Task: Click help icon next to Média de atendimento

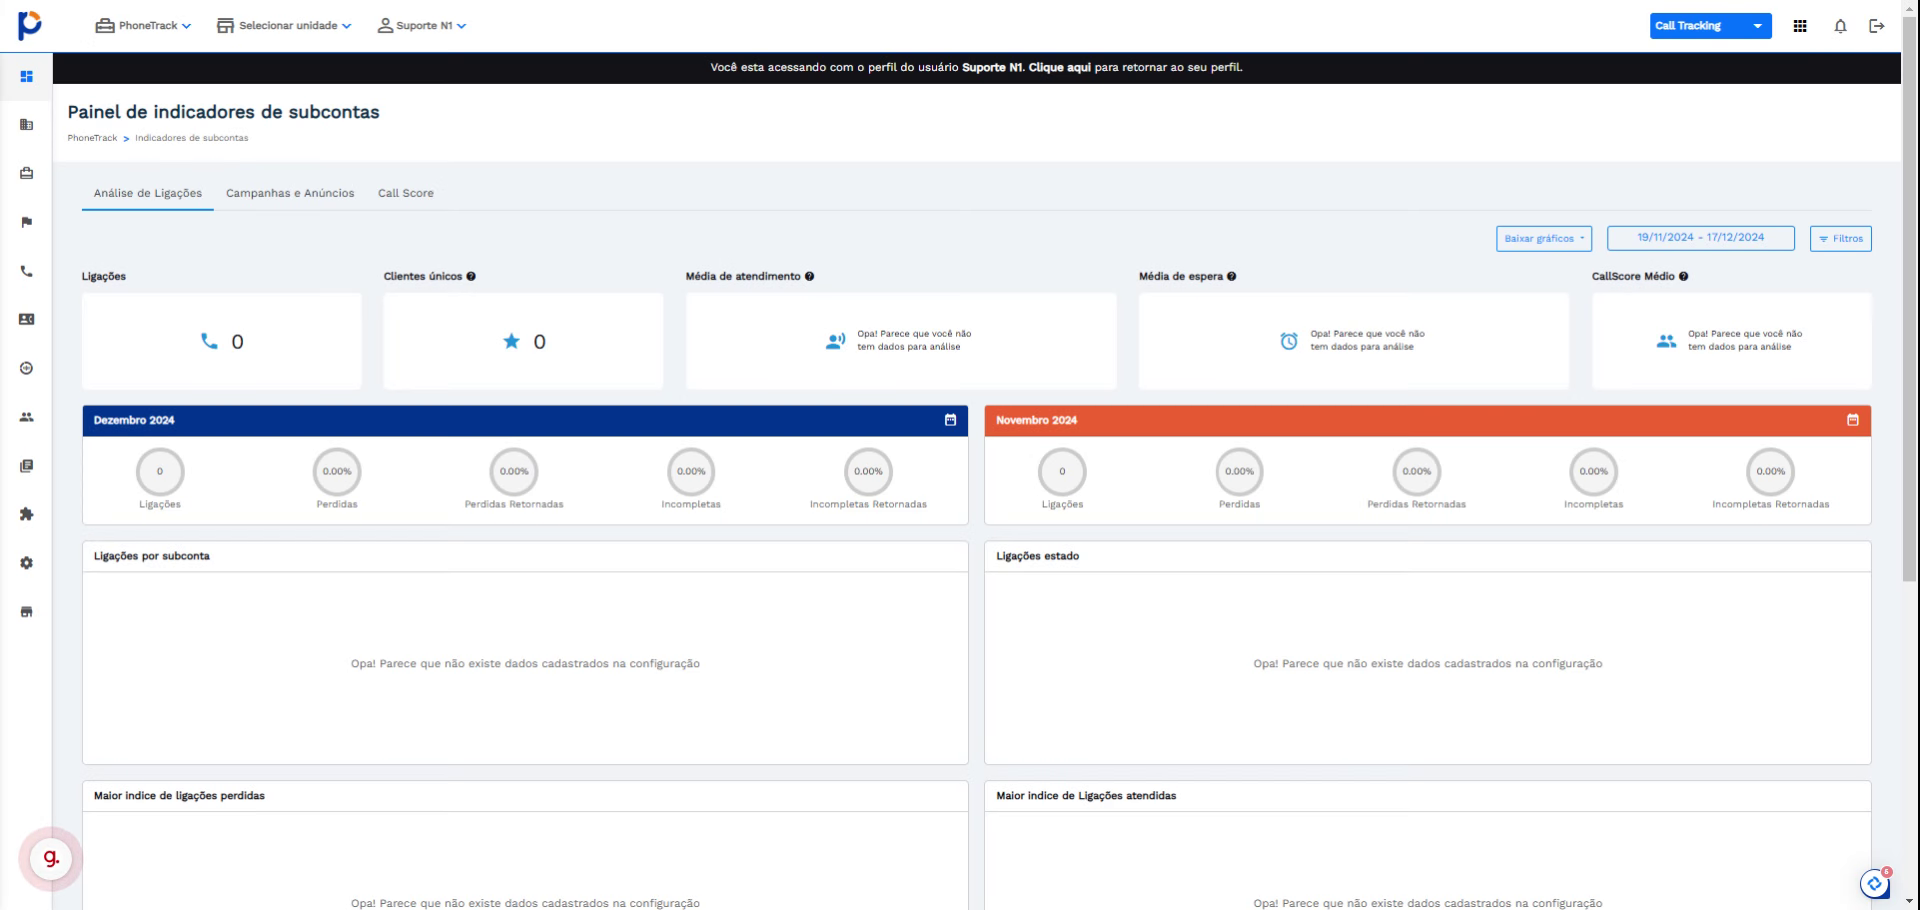Action: point(809,276)
